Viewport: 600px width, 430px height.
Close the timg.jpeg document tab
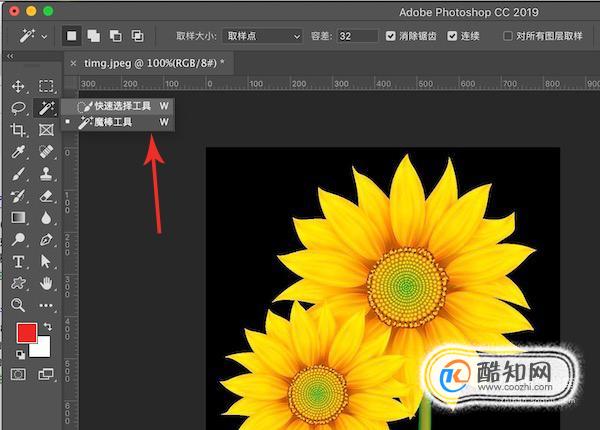tap(73, 63)
